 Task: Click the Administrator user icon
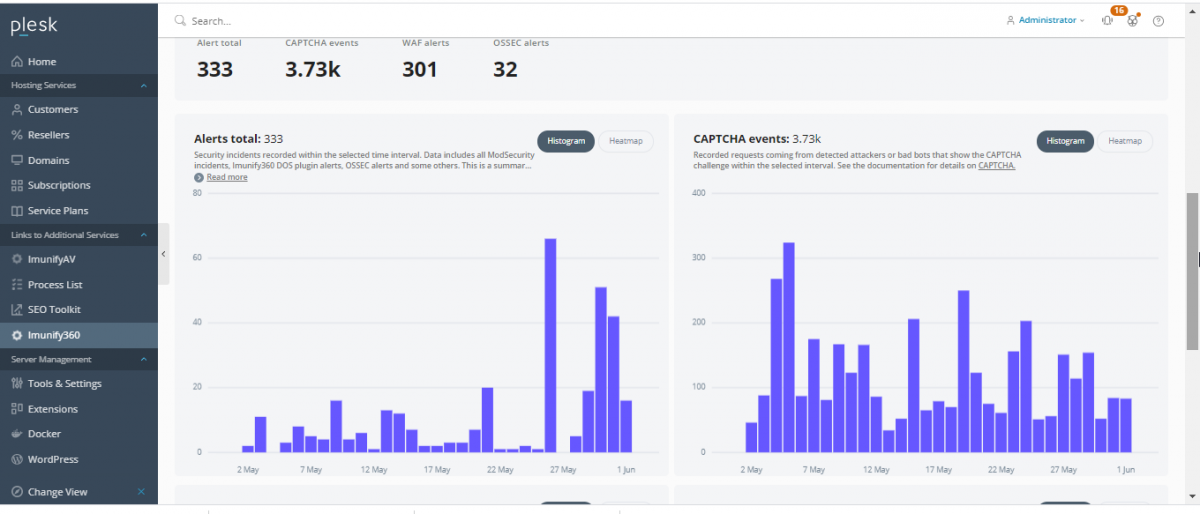(x=1011, y=20)
